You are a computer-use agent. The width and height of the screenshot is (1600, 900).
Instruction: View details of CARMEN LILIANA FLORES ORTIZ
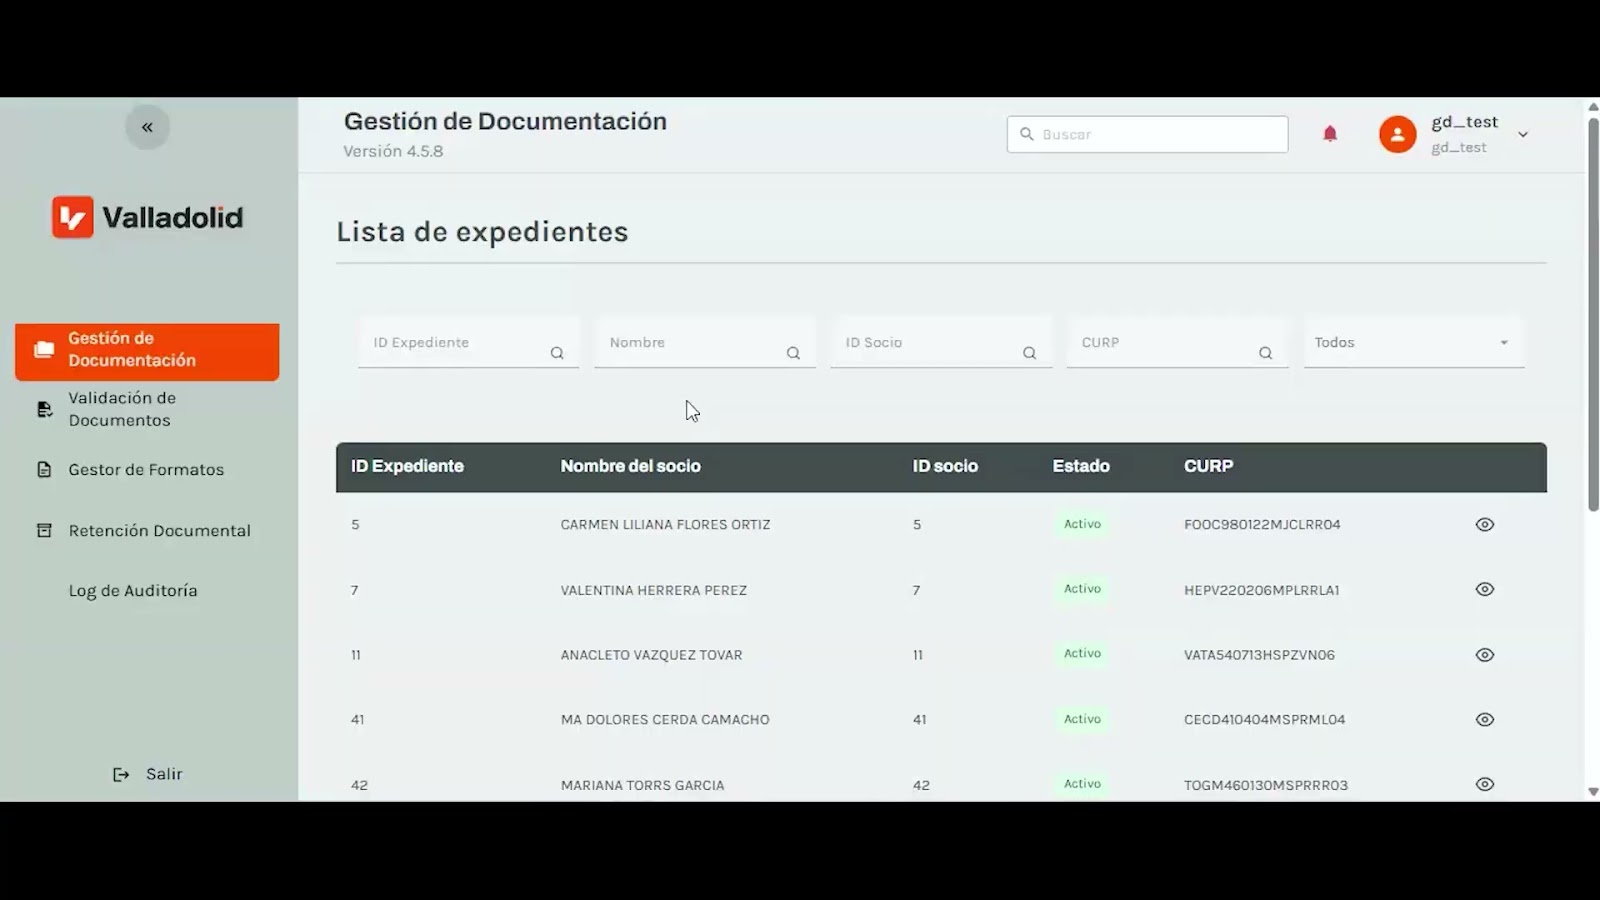1484,523
